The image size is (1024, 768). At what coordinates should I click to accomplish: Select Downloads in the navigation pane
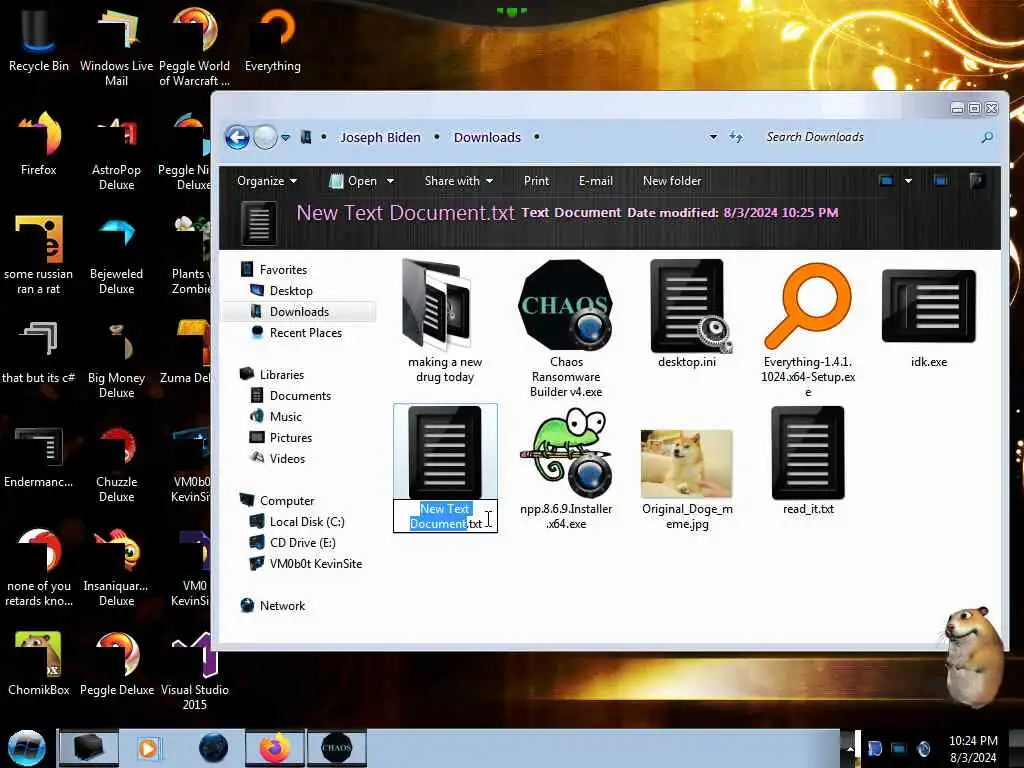[299, 312]
